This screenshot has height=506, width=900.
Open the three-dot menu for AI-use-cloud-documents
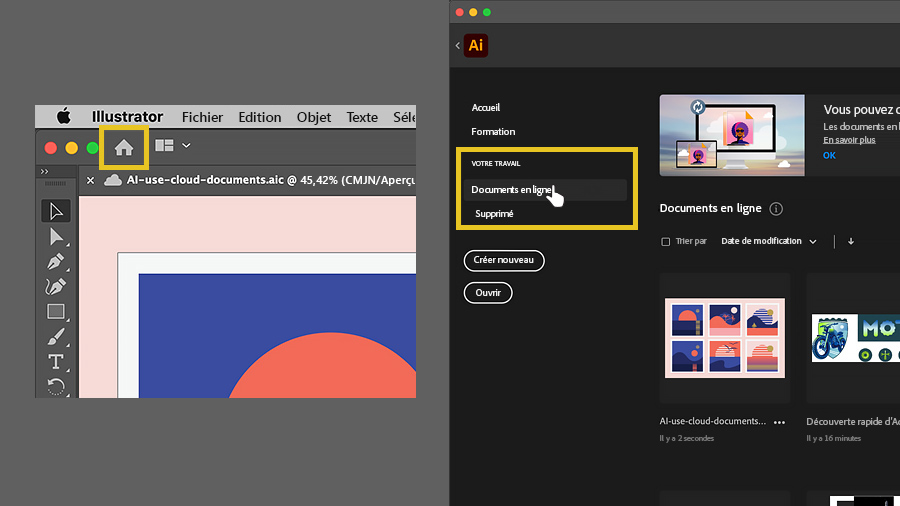point(779,422)
